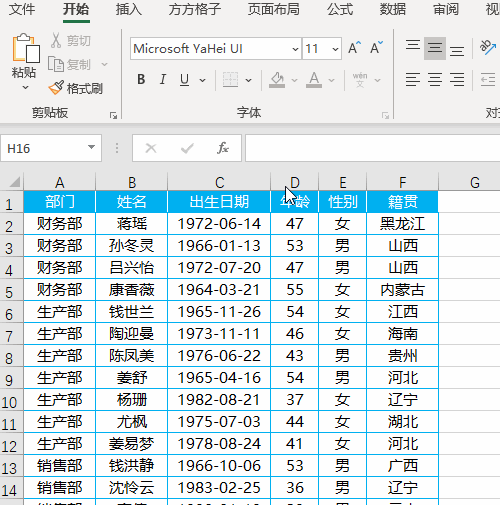500x505 pixels.
Task: Center text horizontally
Action: coord(435,80)
